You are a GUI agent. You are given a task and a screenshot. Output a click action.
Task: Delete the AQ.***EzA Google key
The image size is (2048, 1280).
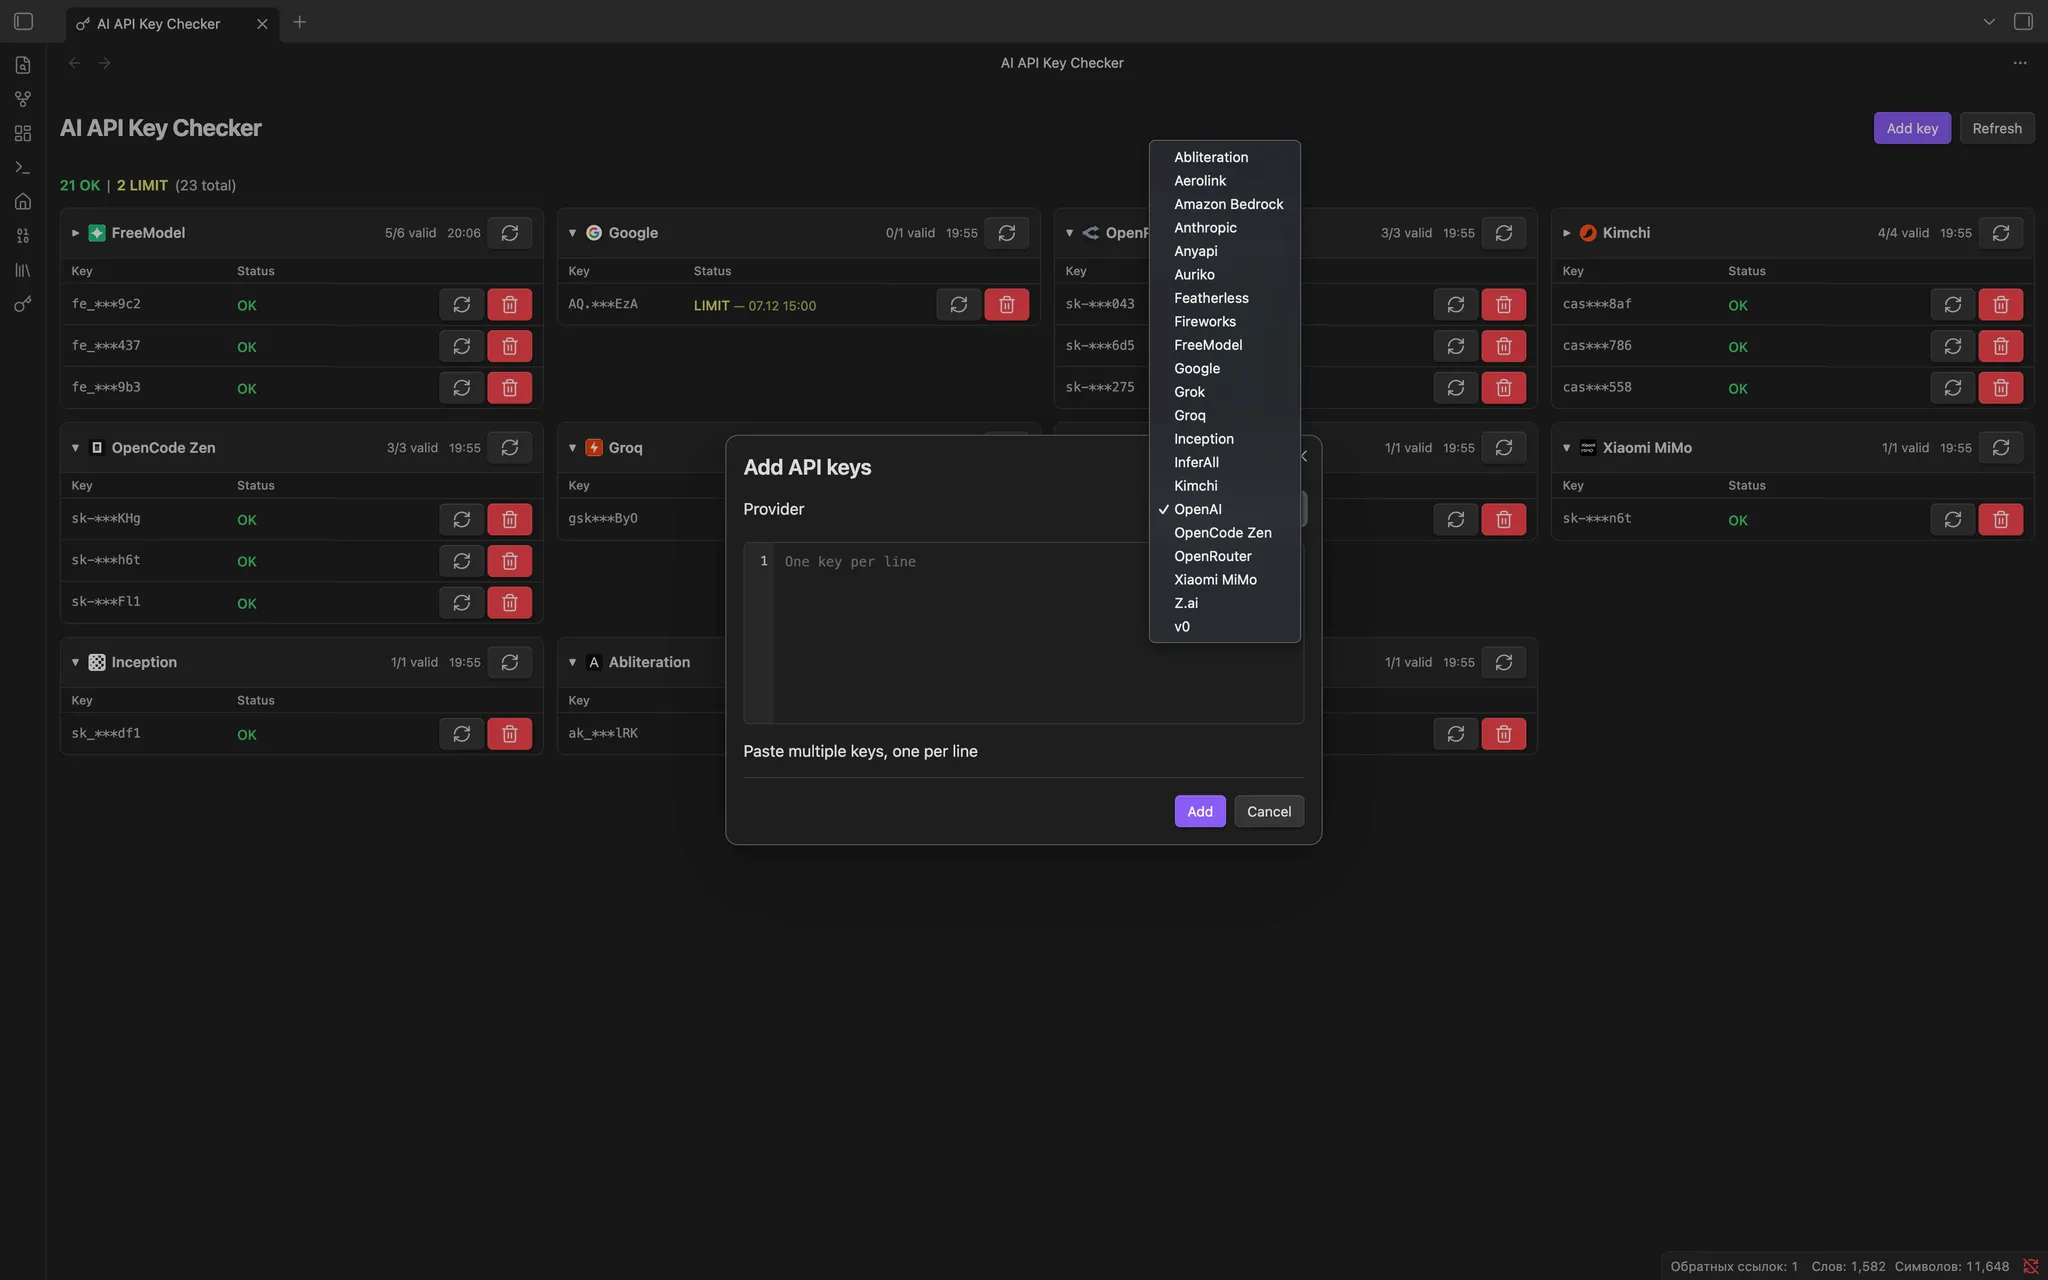tap(1006, 305)
